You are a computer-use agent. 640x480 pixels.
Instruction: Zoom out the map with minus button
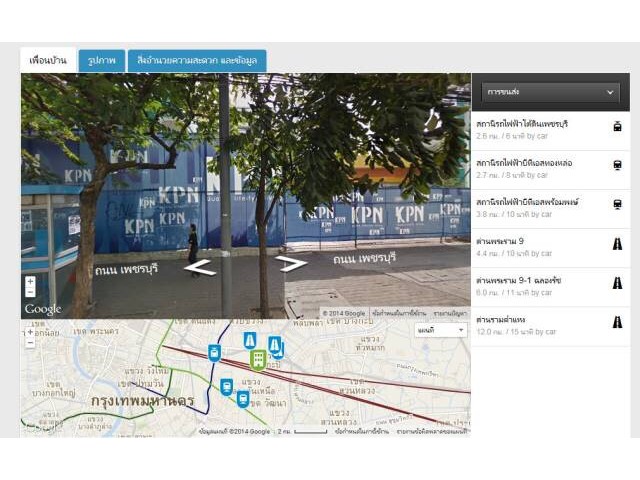30,343
